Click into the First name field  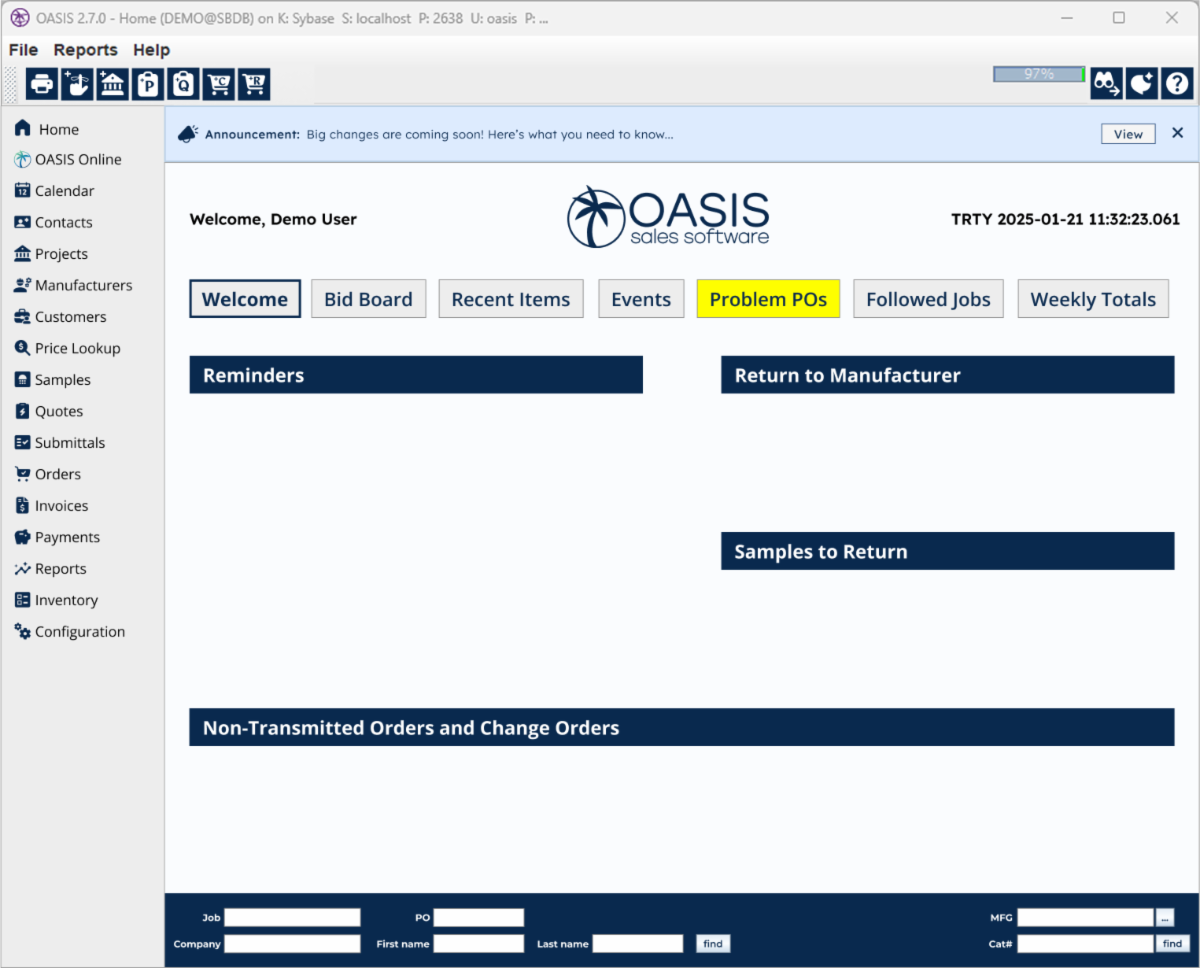[479, 944]
